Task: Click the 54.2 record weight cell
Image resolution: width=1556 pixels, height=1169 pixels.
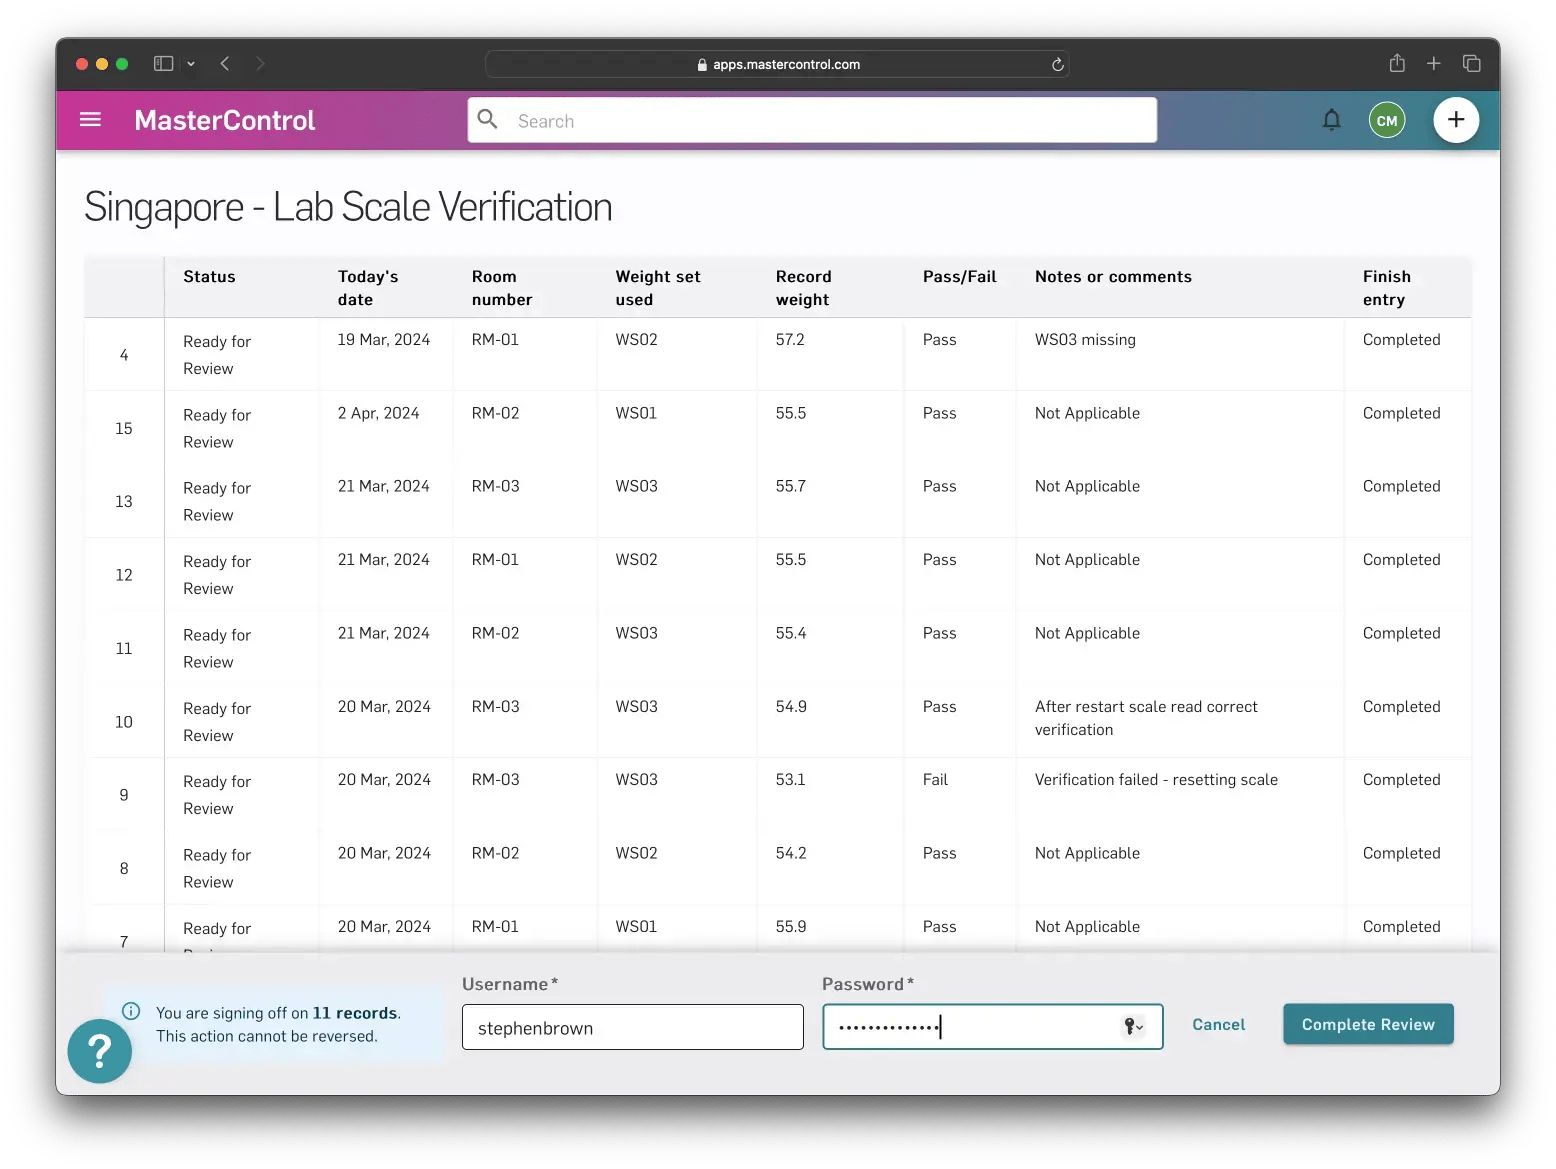Action: coord(791,853)
